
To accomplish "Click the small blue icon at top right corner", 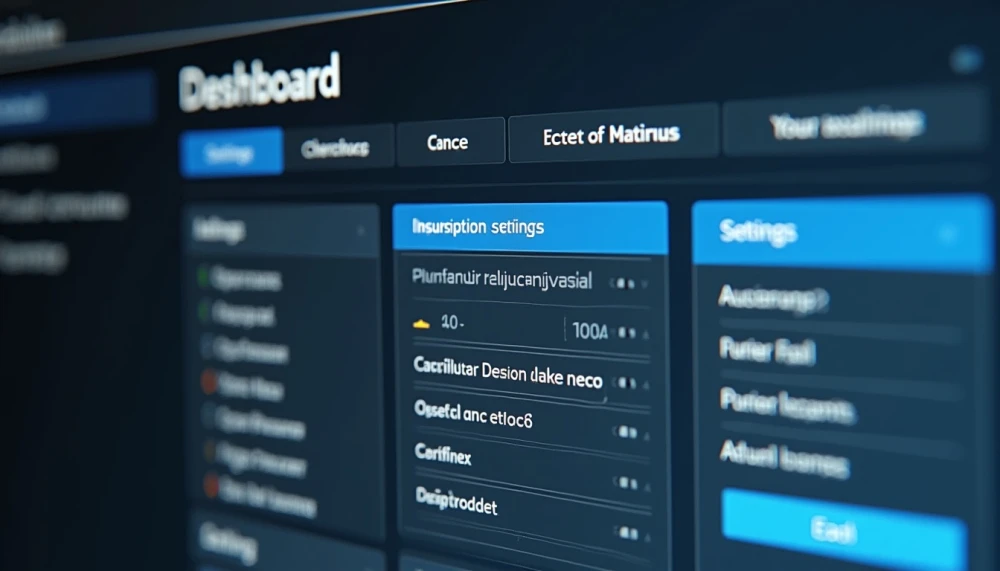I will (966, 60).
